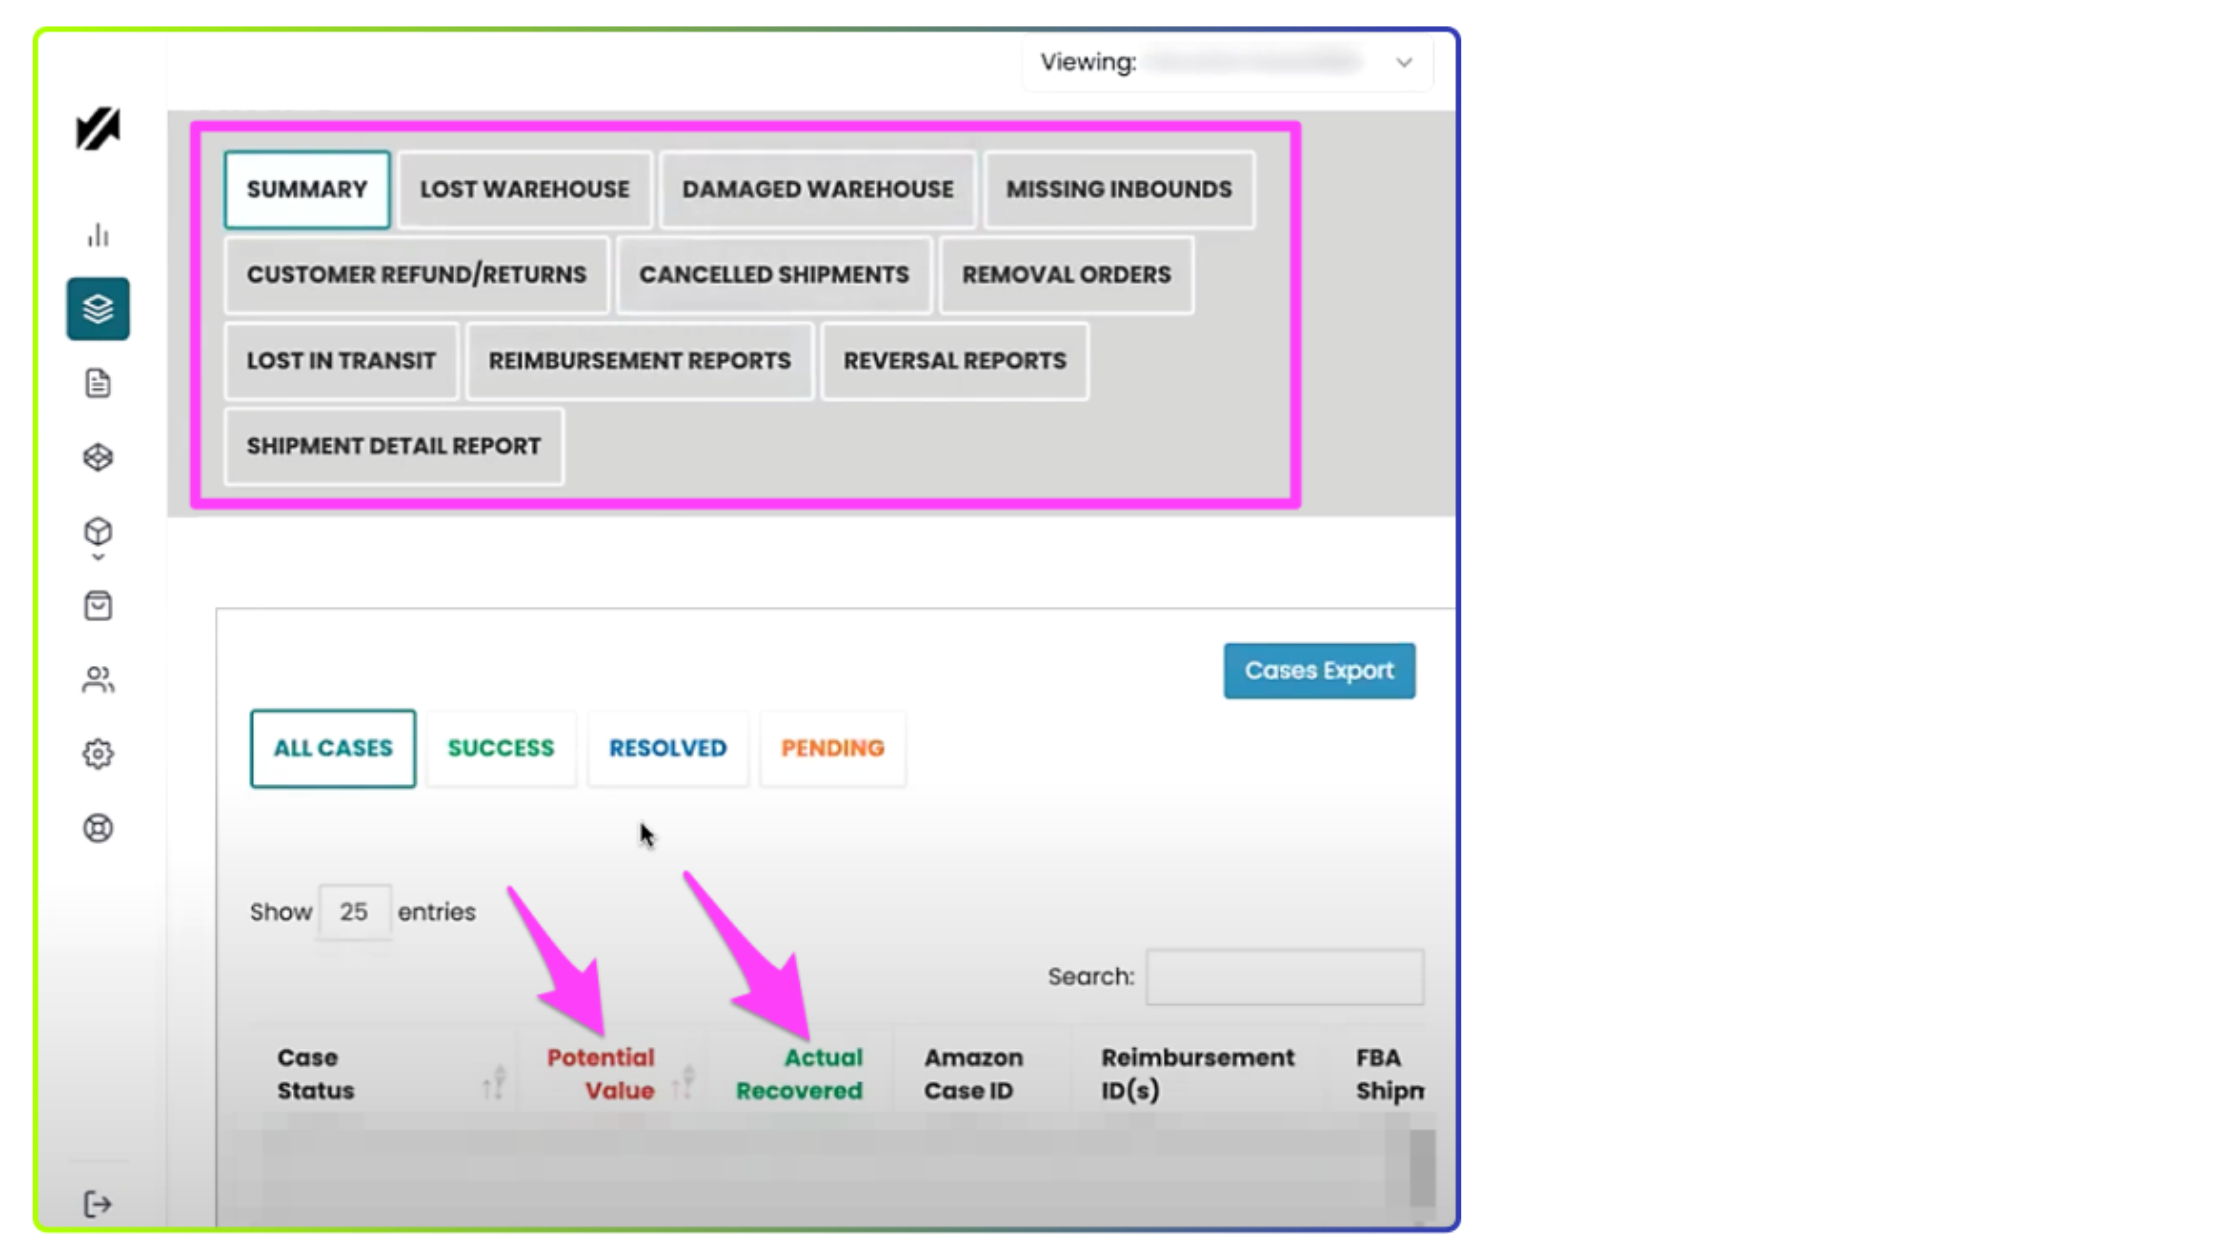This screenshot has width=2240, height=1260.
Task: Click the diamond-shaped box icon in sidebar
Action: coord(97,457)
